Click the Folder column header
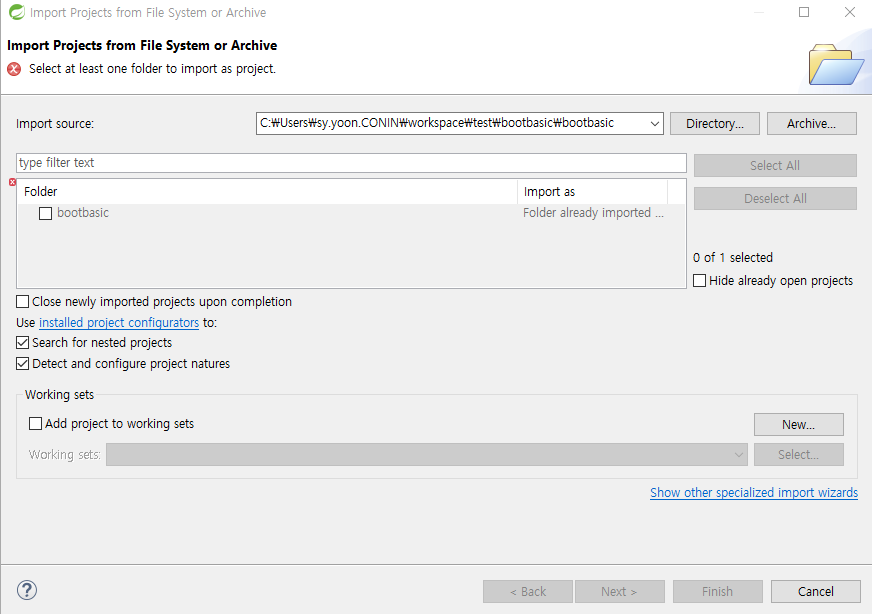This screenshot has height=614, width=872. click(x=267, y=192)
